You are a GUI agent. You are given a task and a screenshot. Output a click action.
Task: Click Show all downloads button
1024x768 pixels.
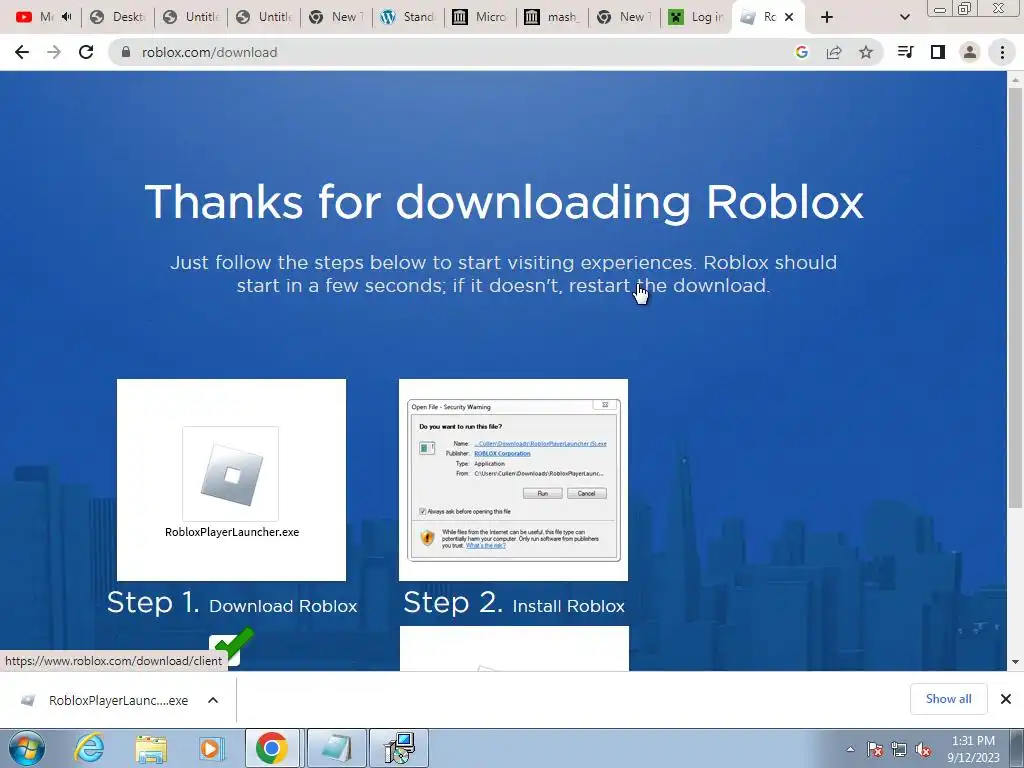point(948,699)
